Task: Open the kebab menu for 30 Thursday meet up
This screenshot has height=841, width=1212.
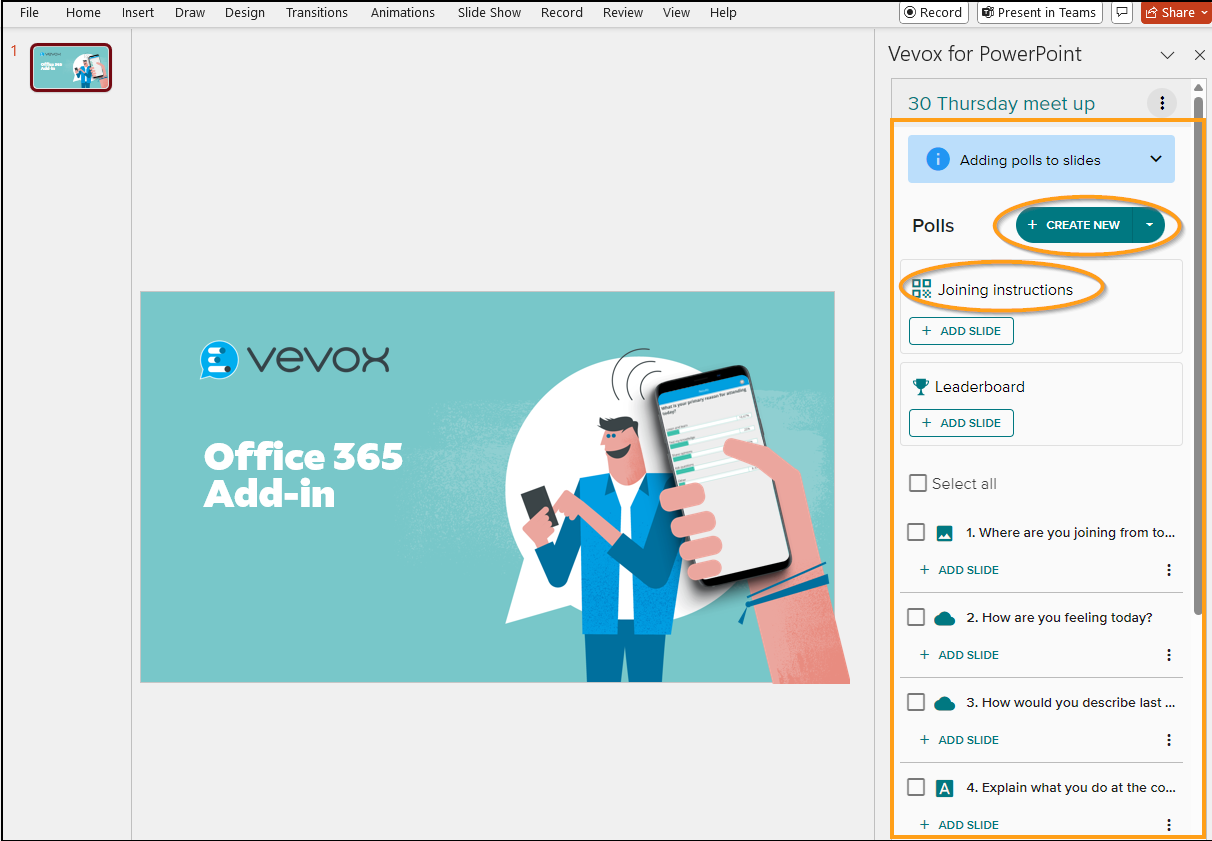Action: coord(1161,102)
